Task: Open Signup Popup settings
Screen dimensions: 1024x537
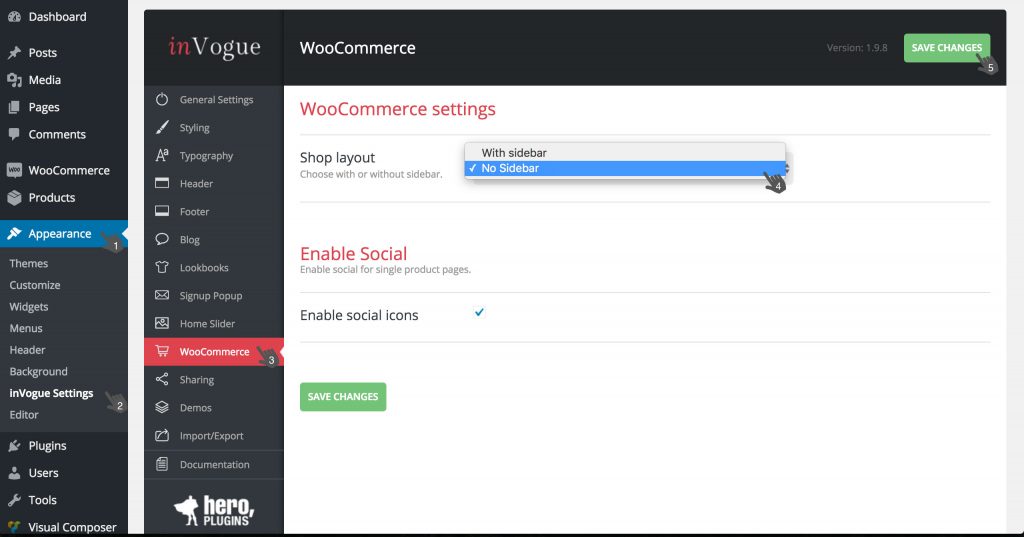Action: 214,295
